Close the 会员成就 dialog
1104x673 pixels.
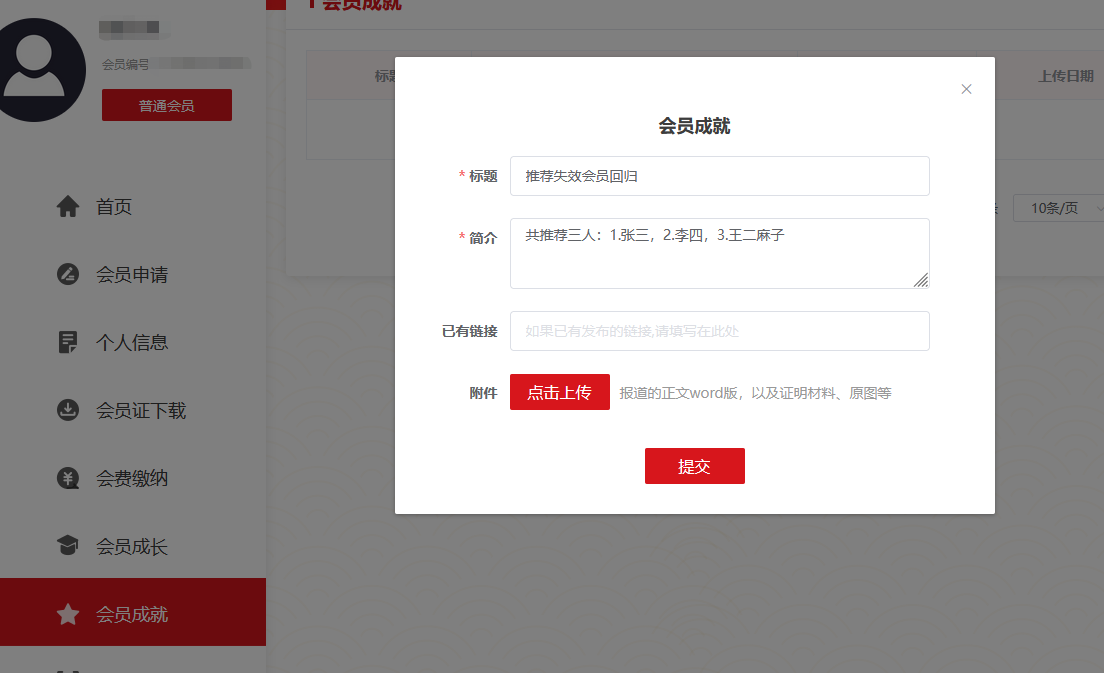pos(966,89)
